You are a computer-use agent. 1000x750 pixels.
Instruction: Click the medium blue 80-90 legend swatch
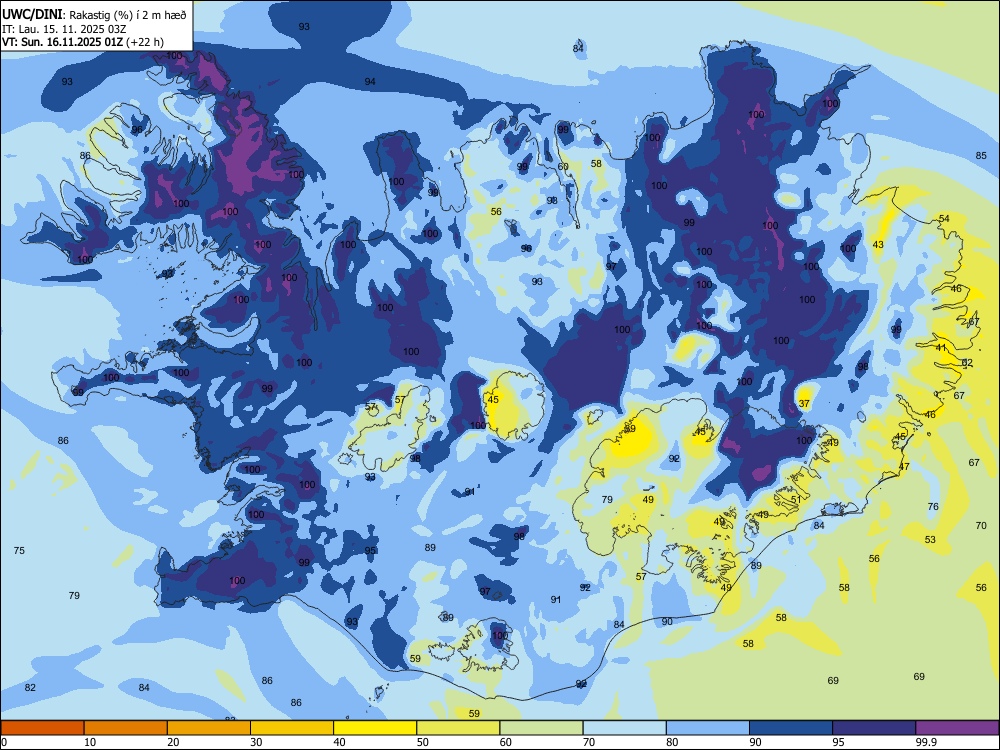point(708,728)
